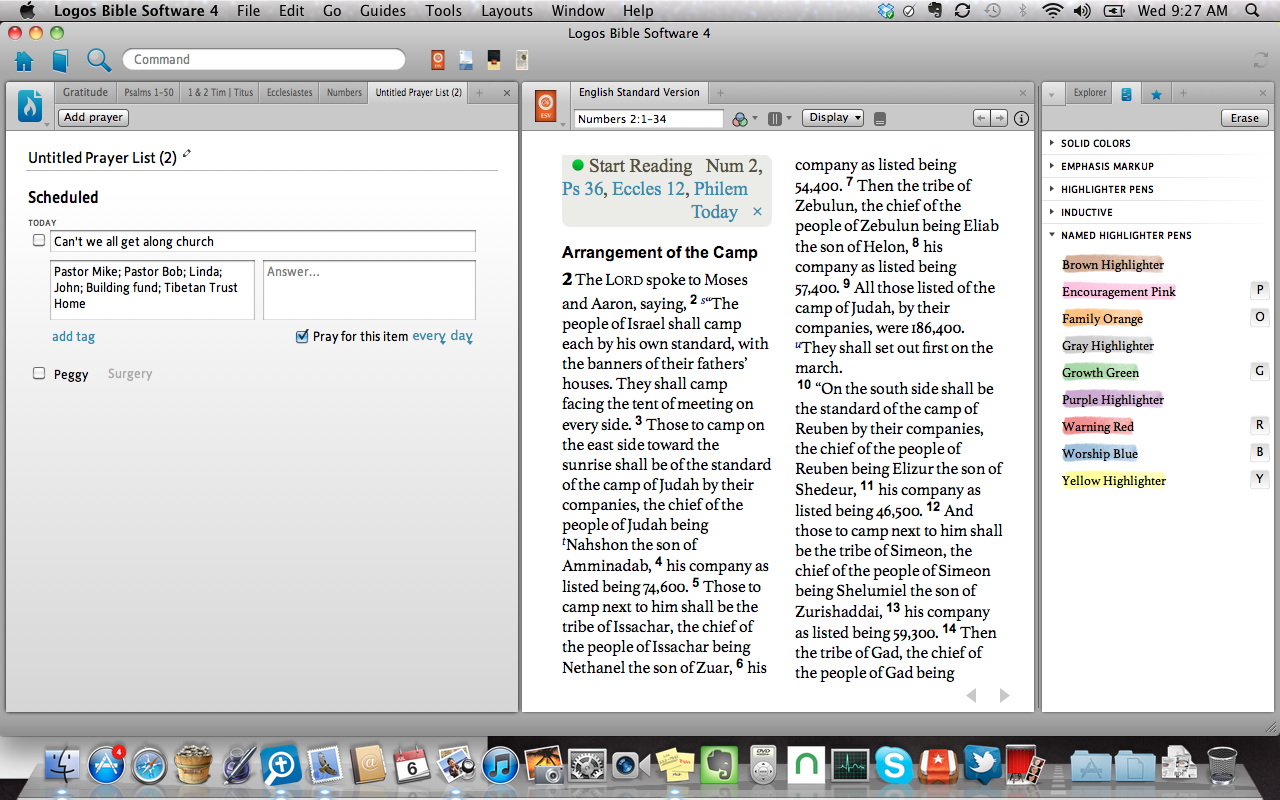1280x800 pixels.
Task: Go to next page of Numbers text
Action: click(x=1005, y=695)
